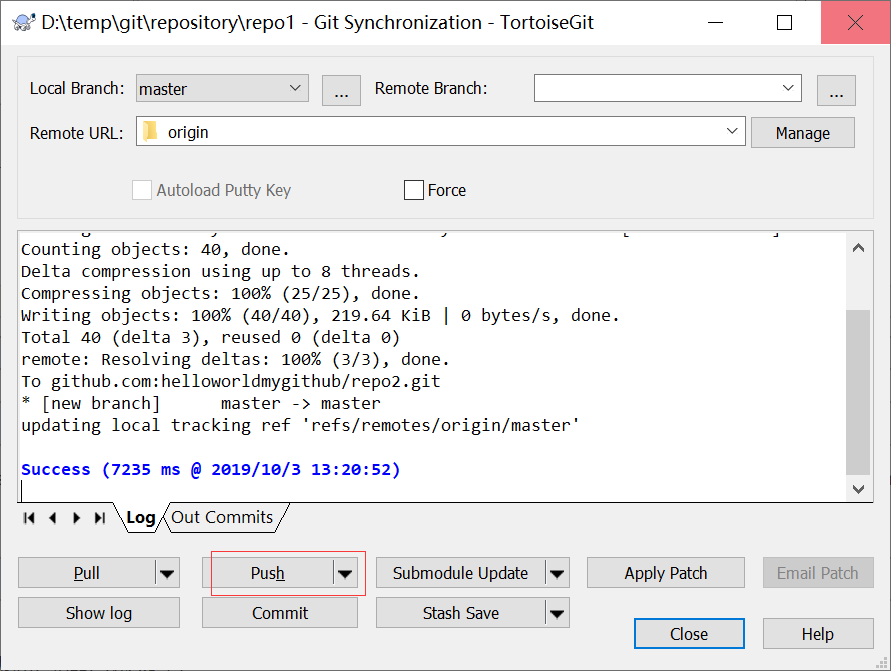Toggle the Autoload Putty Key checkbox
The width and height of the screenshot is (891, 671).
141,190
